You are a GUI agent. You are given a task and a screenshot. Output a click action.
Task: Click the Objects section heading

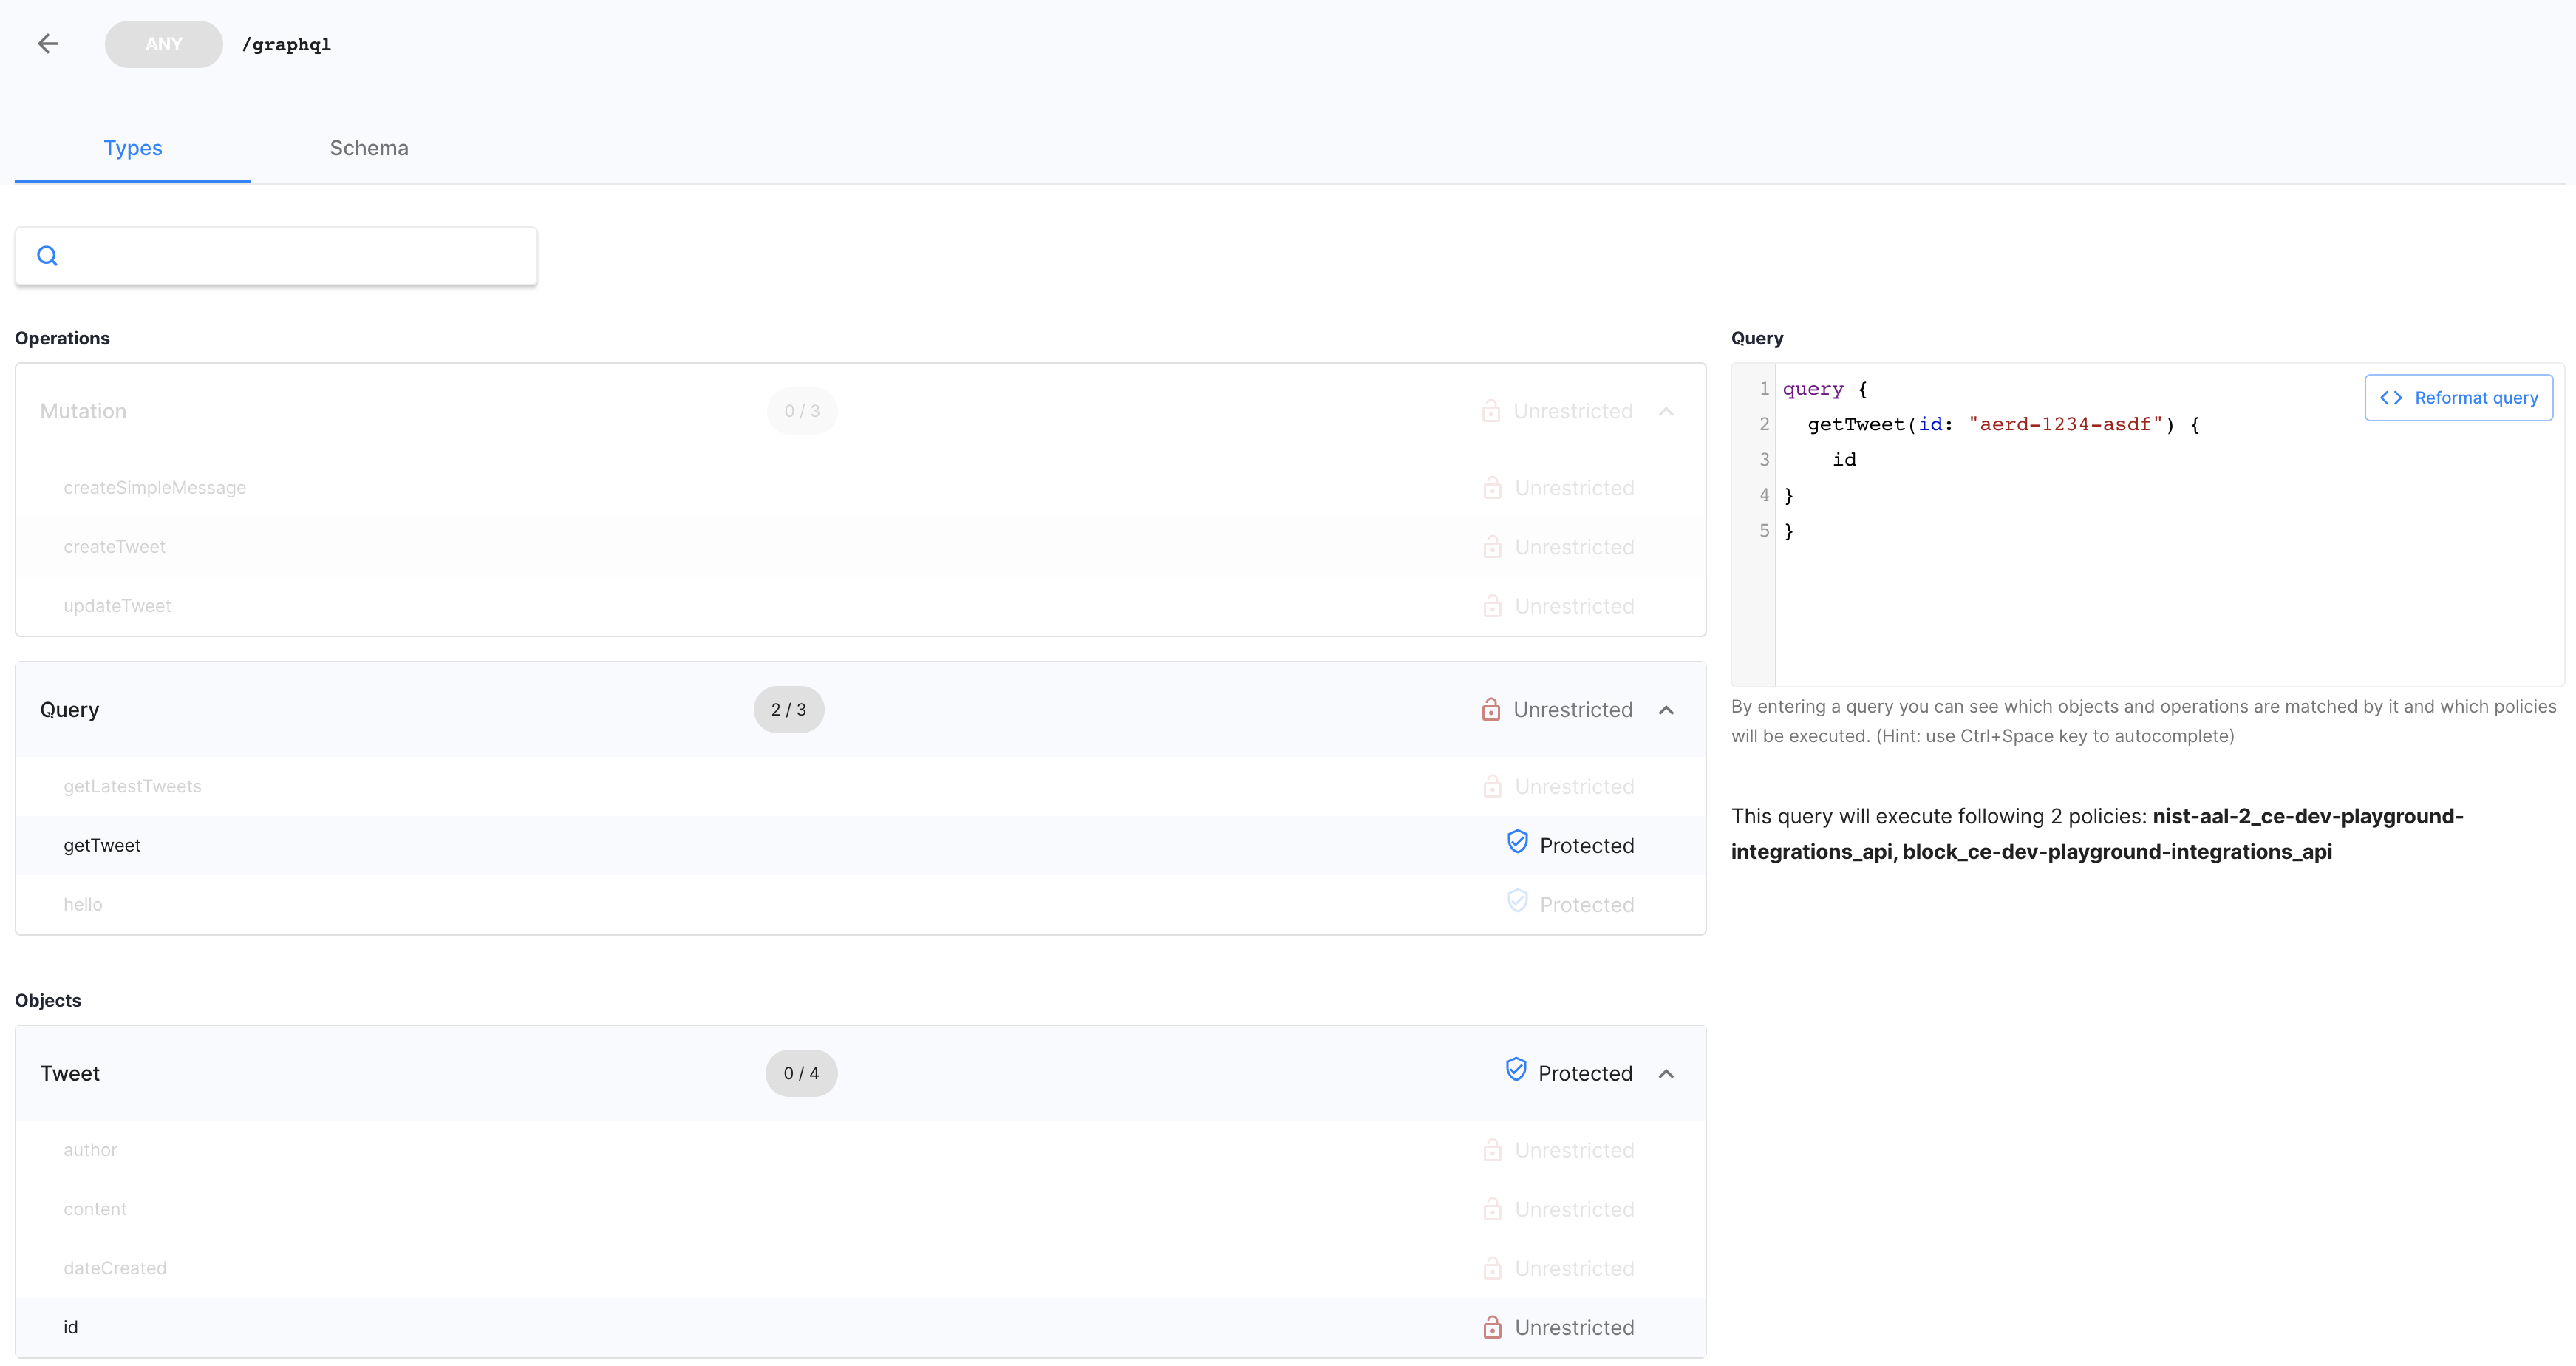point(48,1001)
